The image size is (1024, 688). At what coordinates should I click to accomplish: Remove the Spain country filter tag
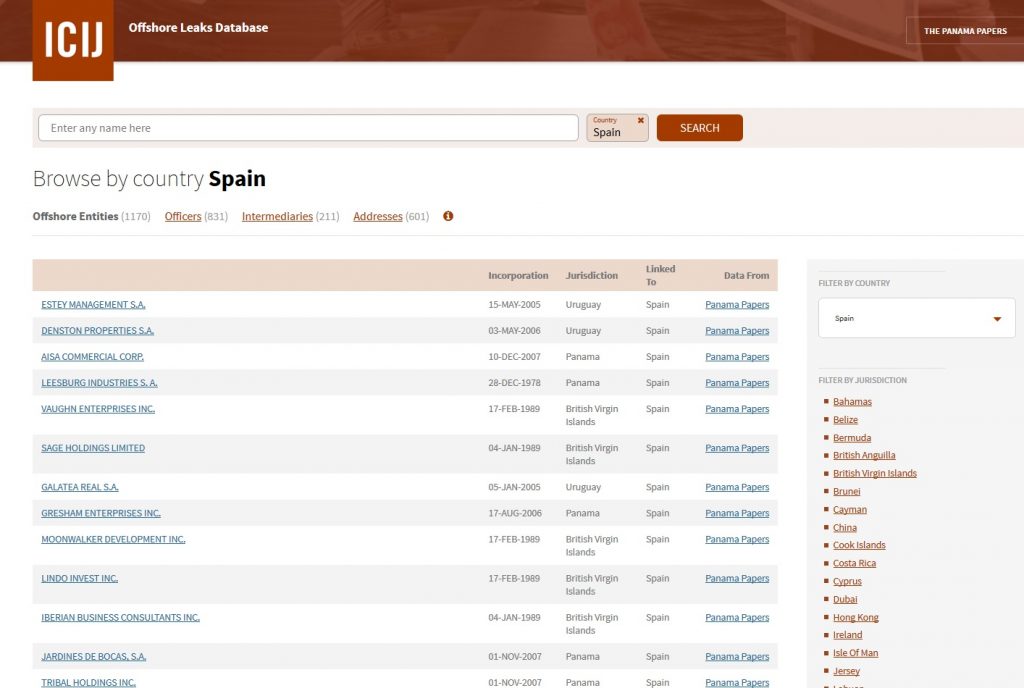pyautogui.click(x=641, y=120)
